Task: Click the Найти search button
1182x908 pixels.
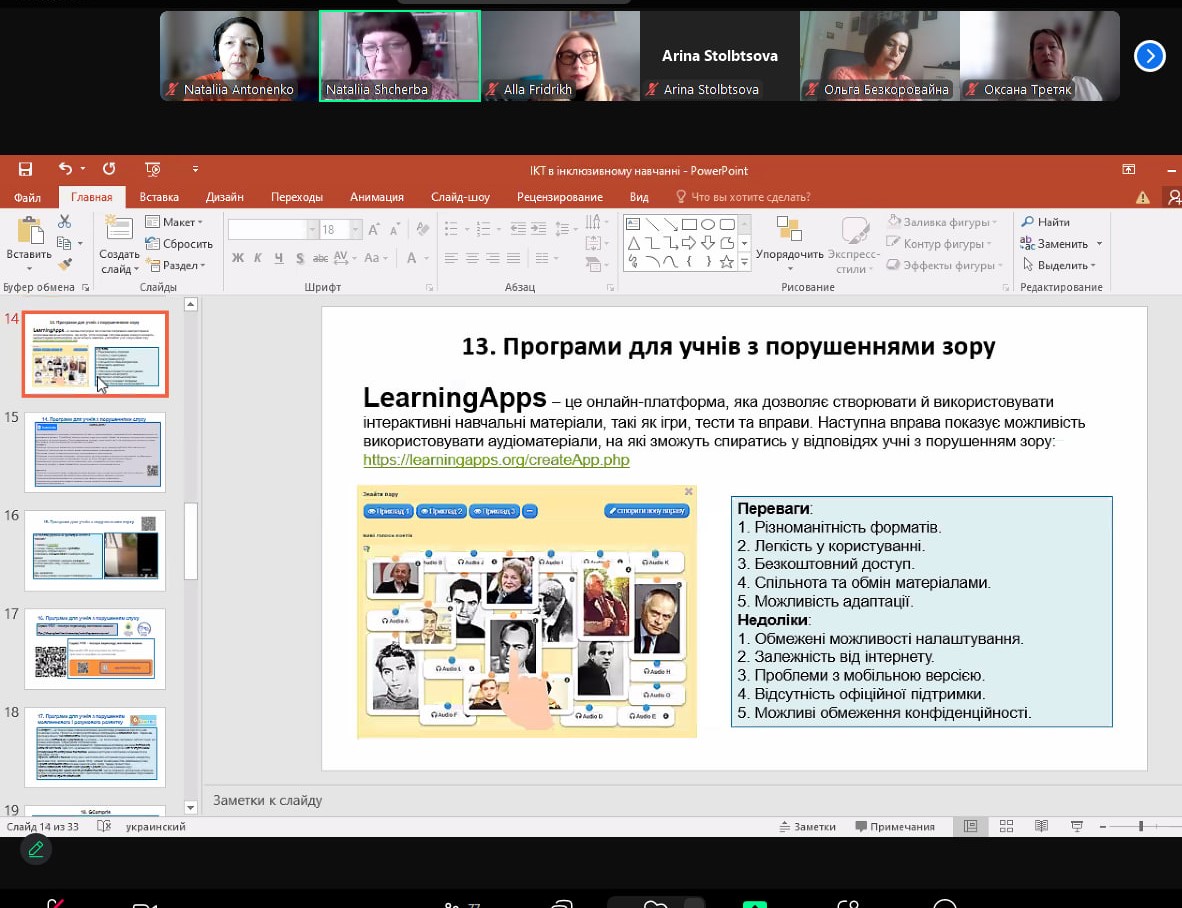Action: click(x=1045, y=222)
